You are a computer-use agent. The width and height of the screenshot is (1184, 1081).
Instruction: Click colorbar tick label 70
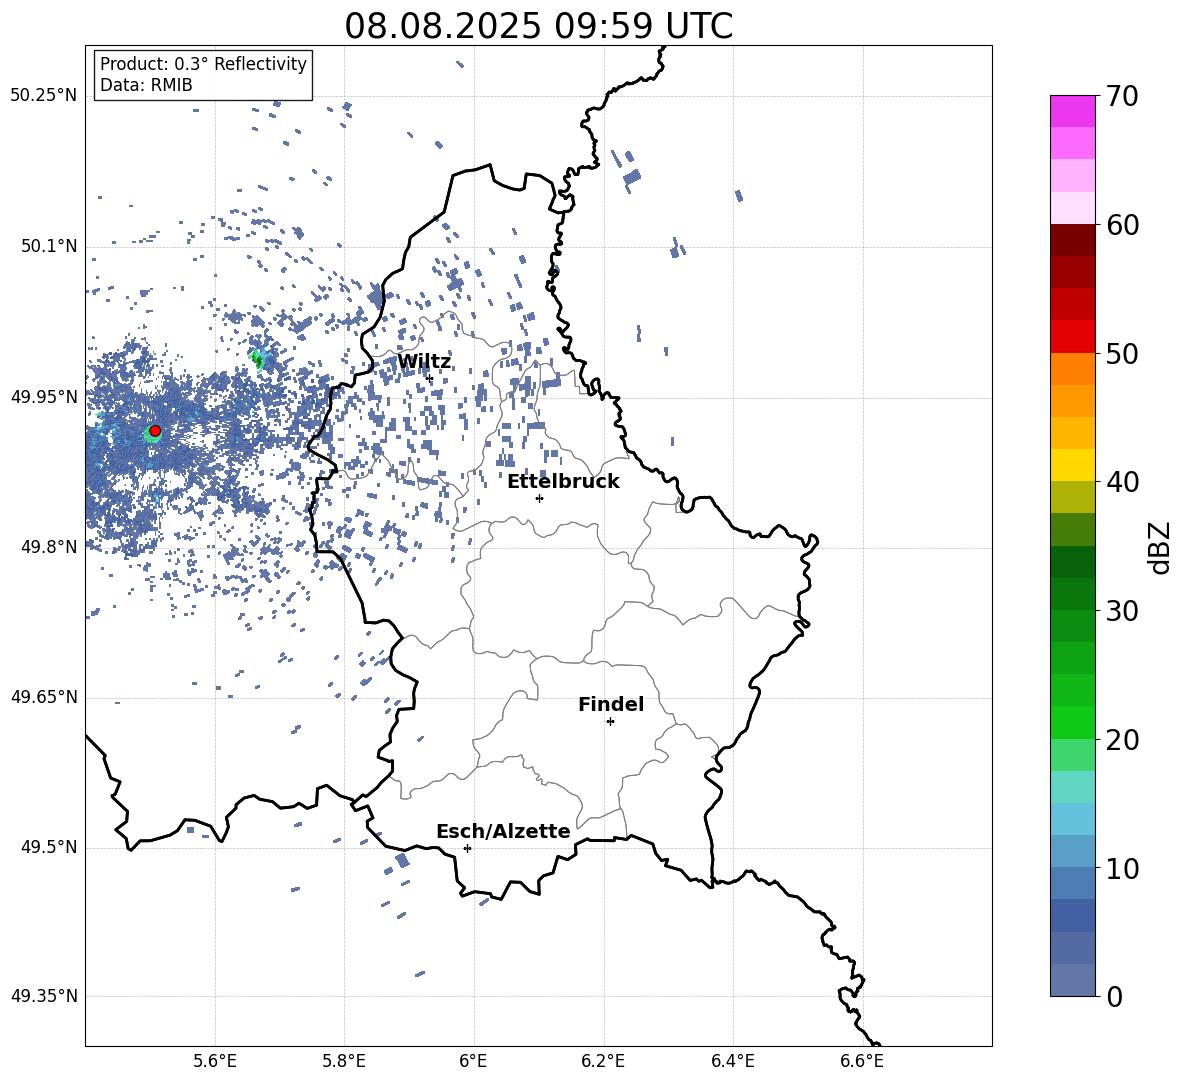pos(1122,97)
